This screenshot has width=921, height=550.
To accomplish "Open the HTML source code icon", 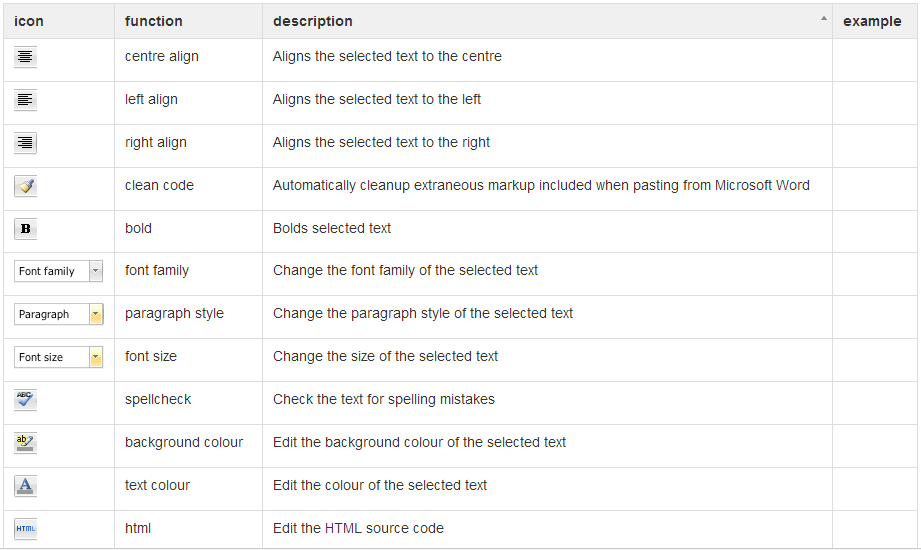I will click(26, 529).
